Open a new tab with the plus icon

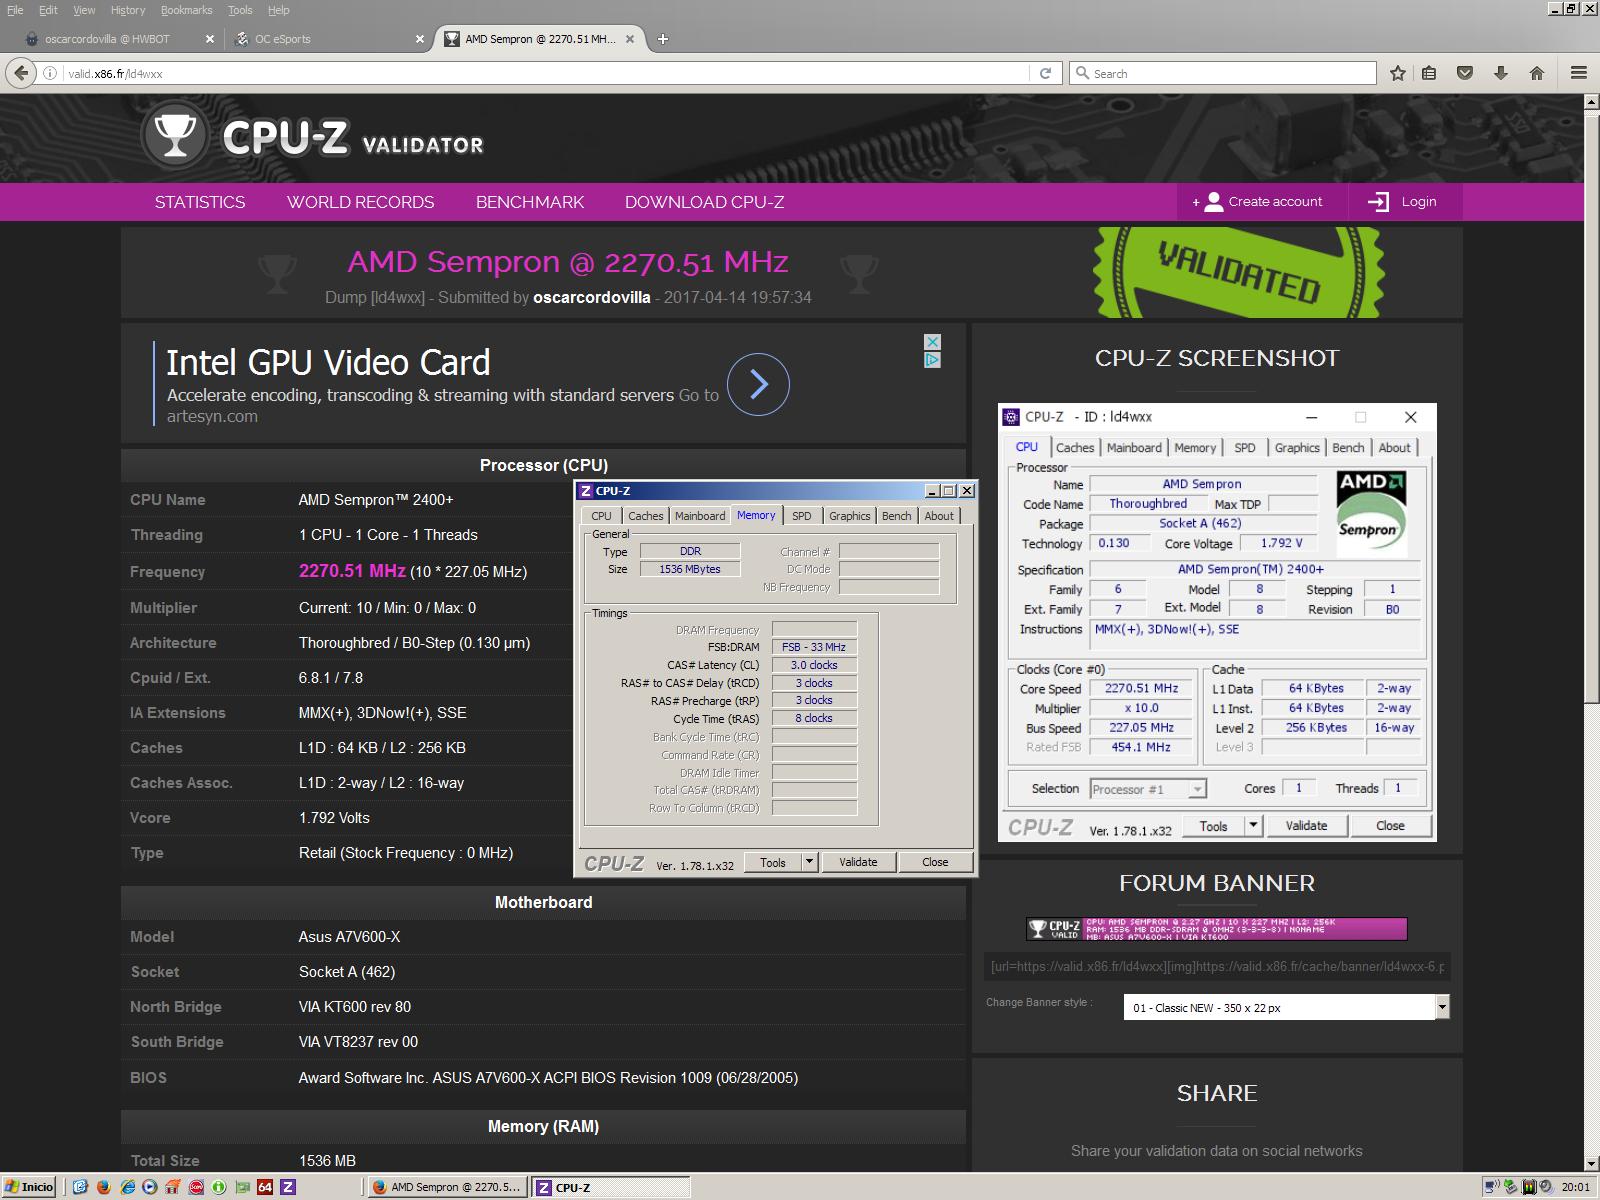[663, 39]
